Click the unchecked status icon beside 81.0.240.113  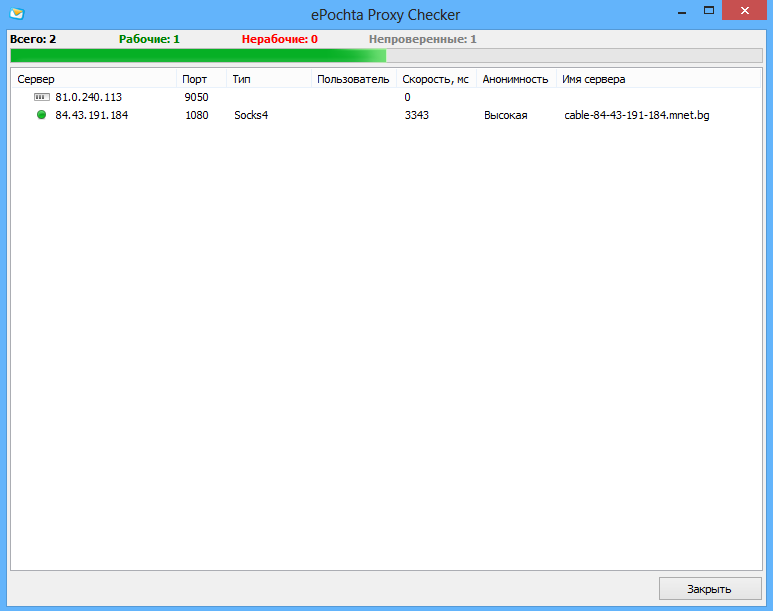tap(41, 97)
